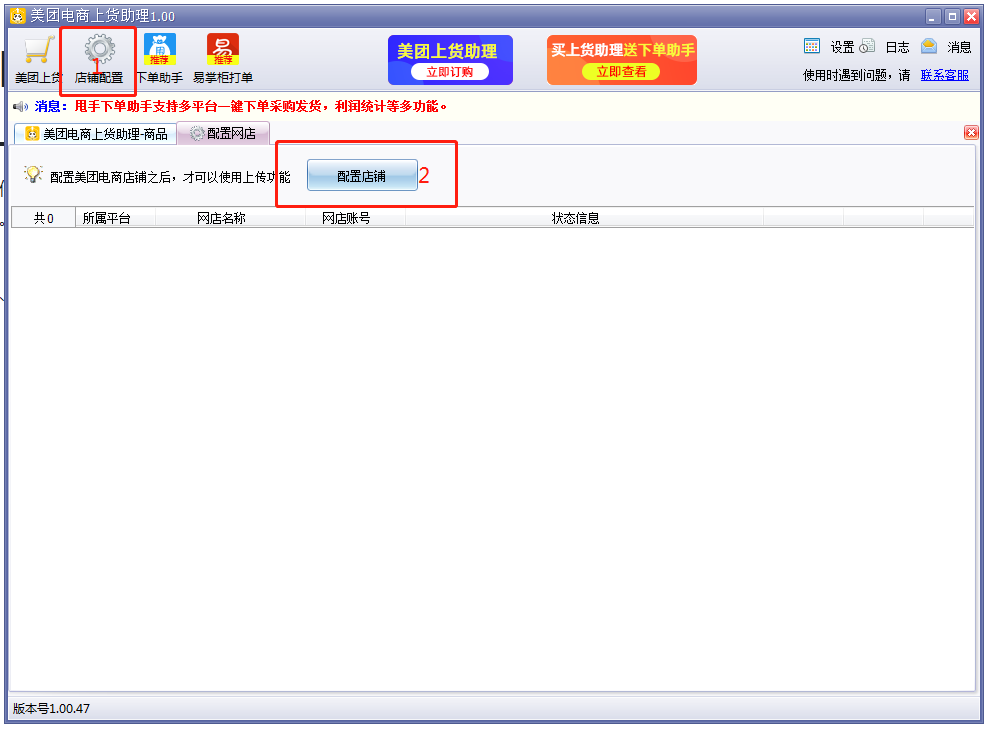Launch the 下单助手 tool
The width and height of the screenshot is (991, 731).
[x=160, y=58]
